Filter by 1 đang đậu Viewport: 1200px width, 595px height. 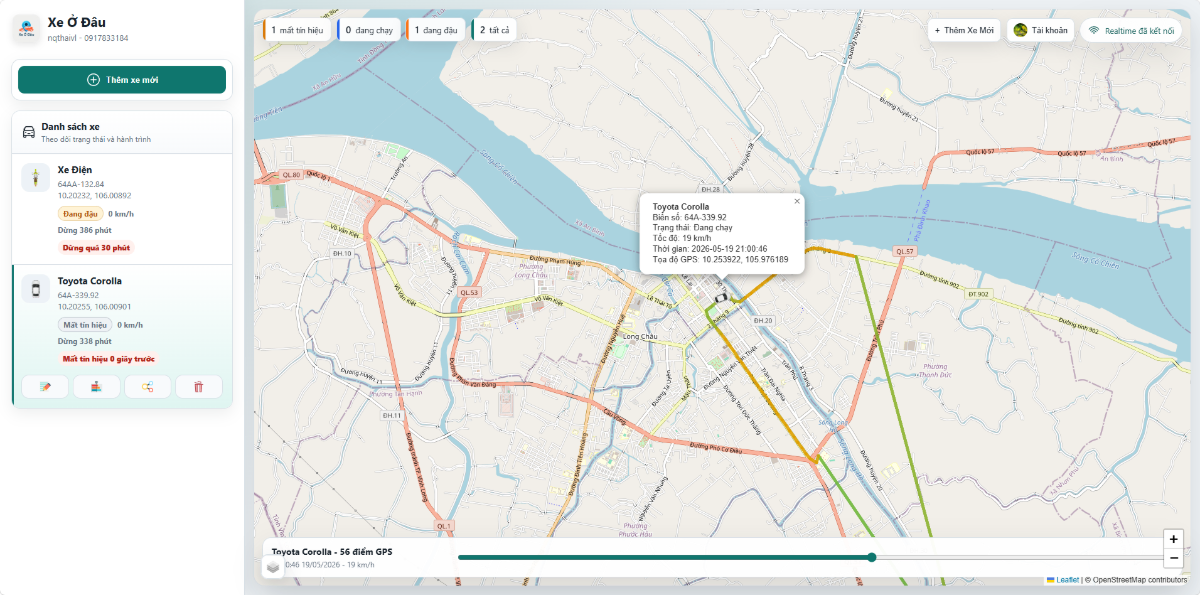point(436,30)
